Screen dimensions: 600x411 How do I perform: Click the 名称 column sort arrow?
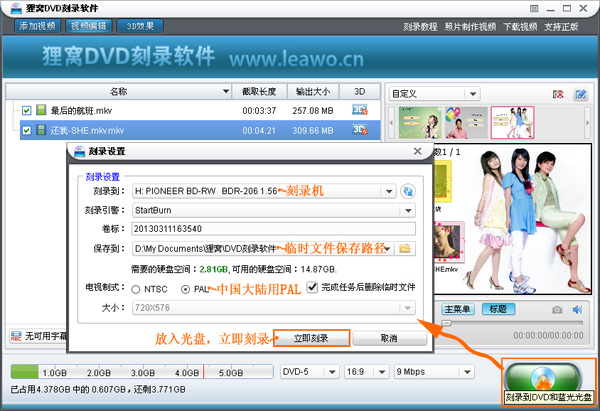click(x=226, y=91)
